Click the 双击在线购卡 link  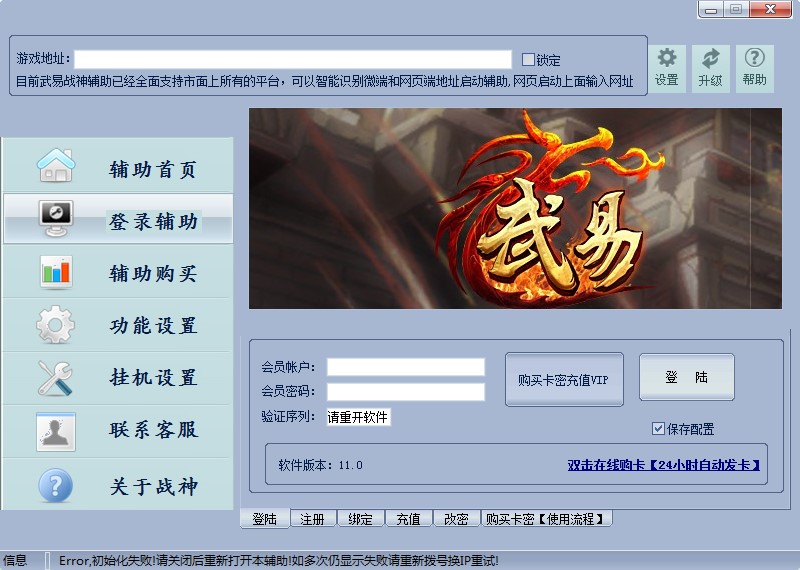click(664, 465)
